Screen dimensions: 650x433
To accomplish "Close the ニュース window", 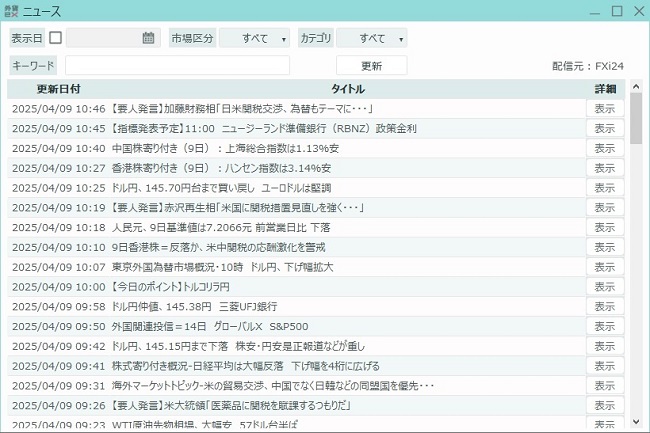I will coord(639,11).
